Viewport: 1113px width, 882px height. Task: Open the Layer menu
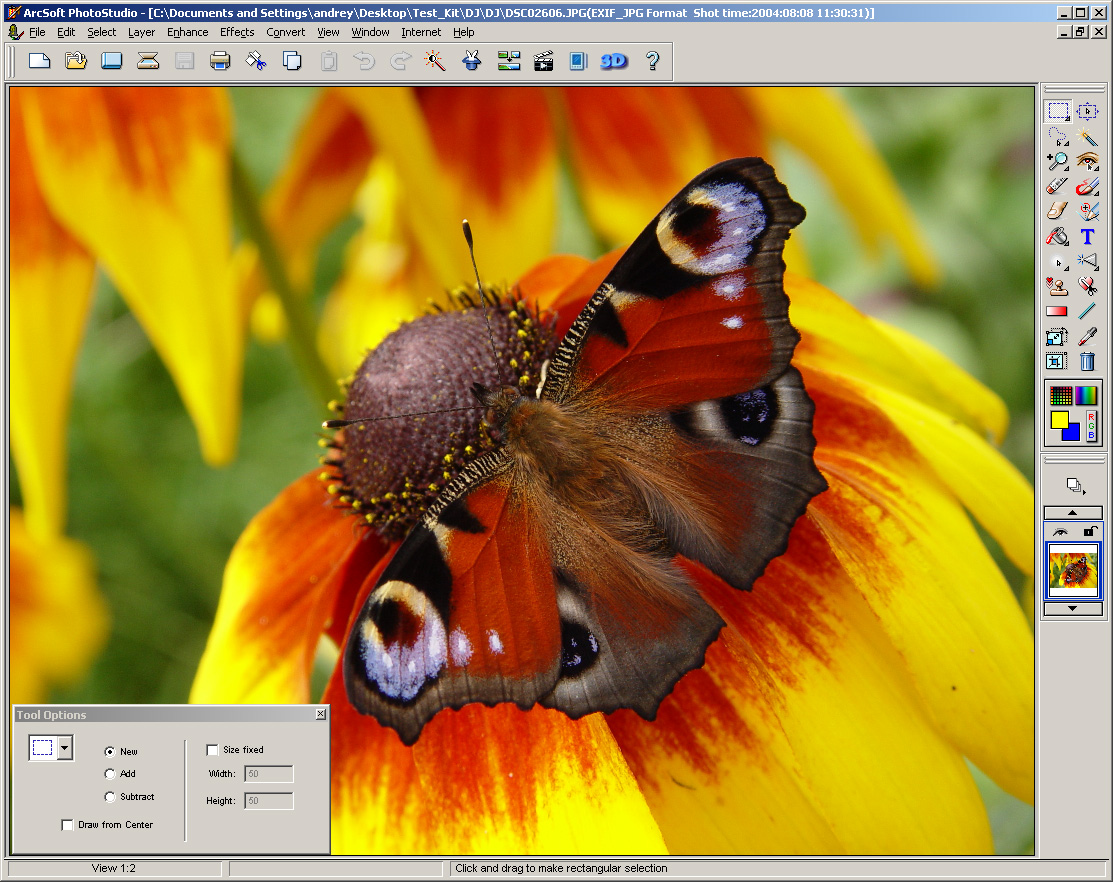[x=141, y=32]
